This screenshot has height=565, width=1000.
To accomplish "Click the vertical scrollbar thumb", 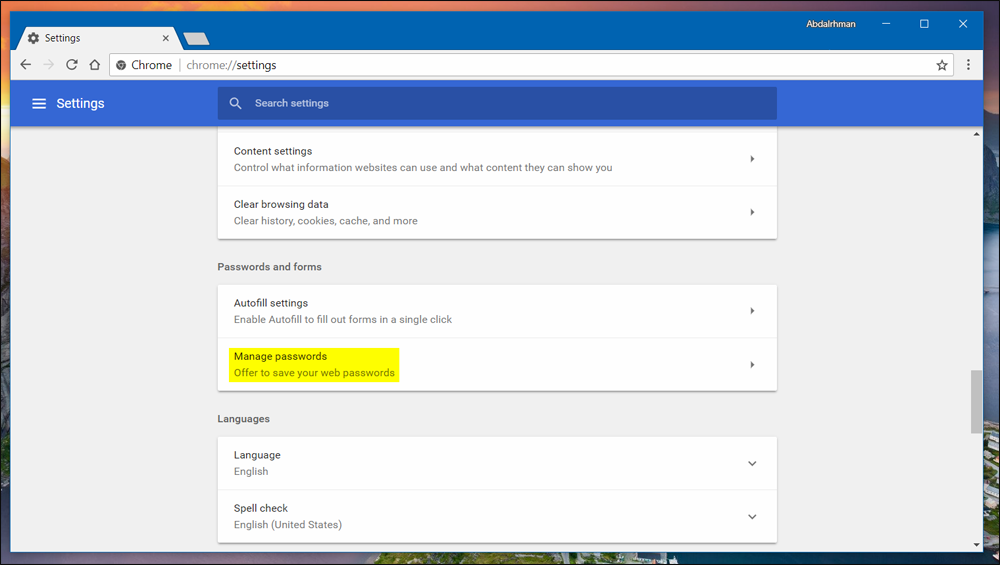I will pyautogui.click(x=976, y=402).
